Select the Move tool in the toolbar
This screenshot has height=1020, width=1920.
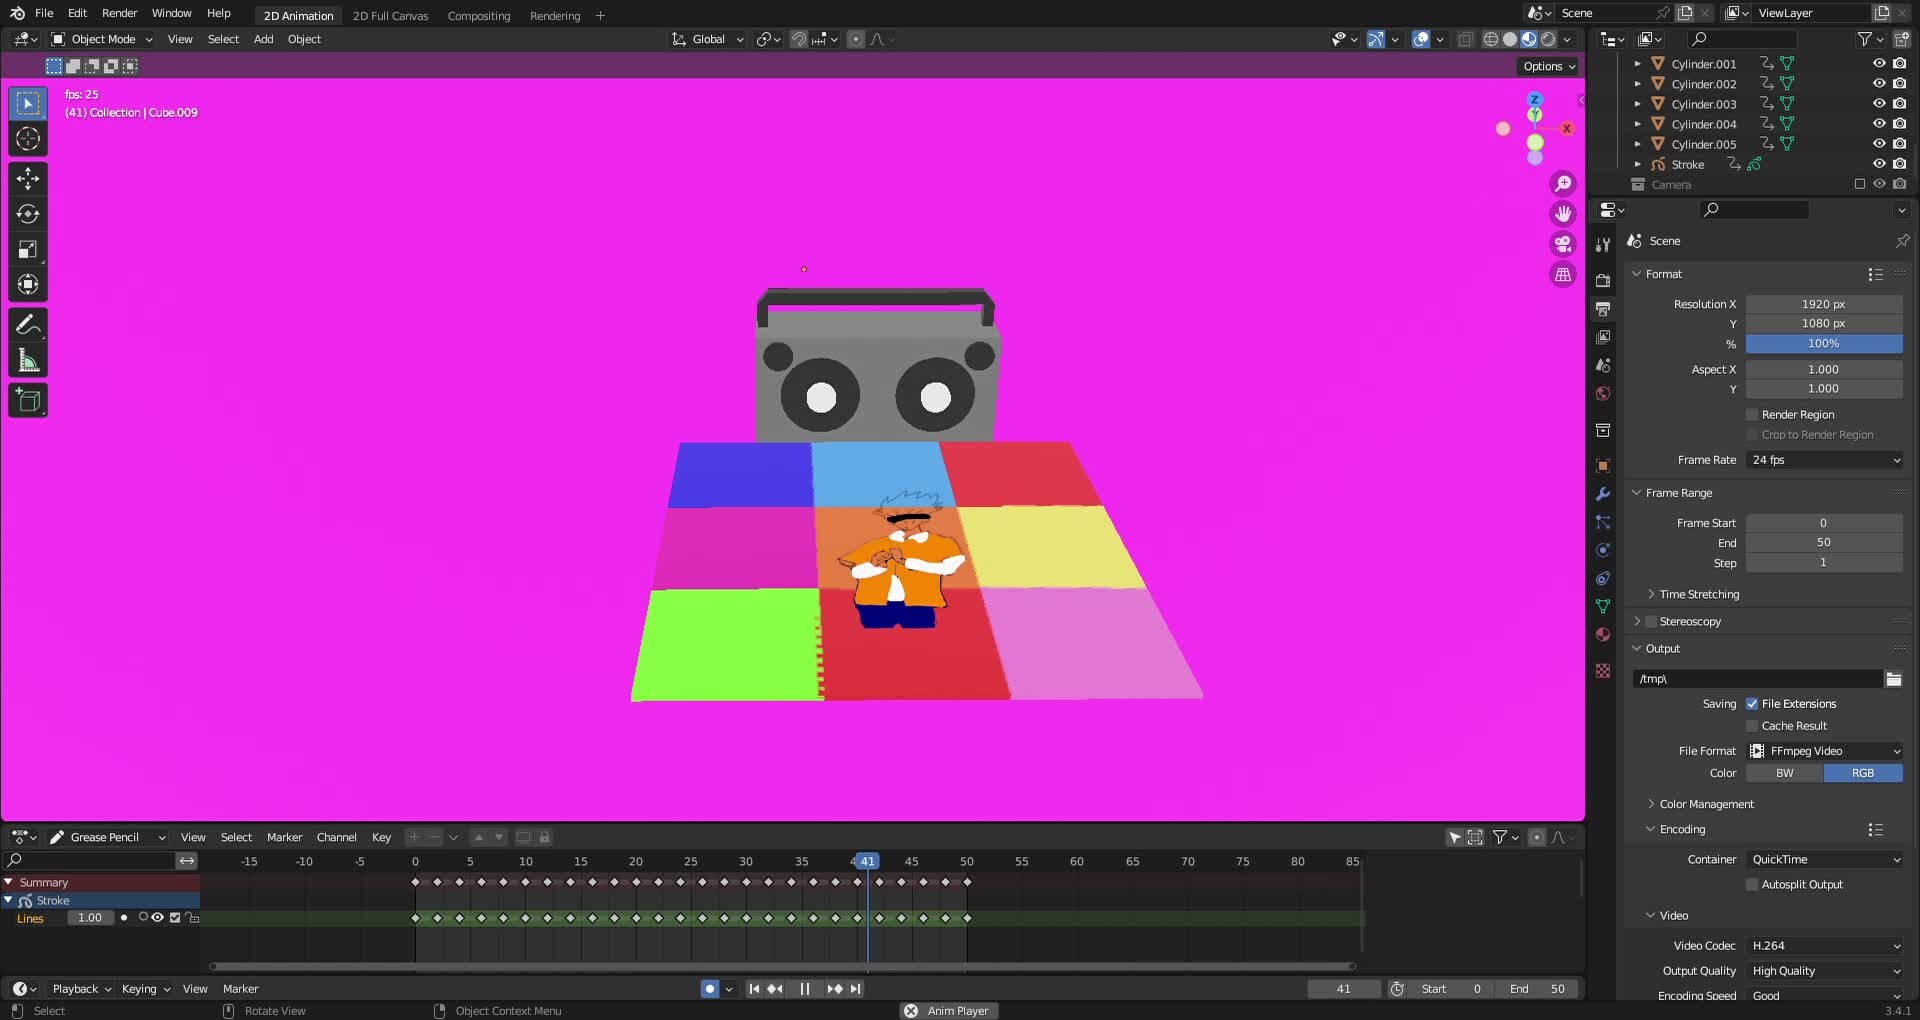point(27,177)
